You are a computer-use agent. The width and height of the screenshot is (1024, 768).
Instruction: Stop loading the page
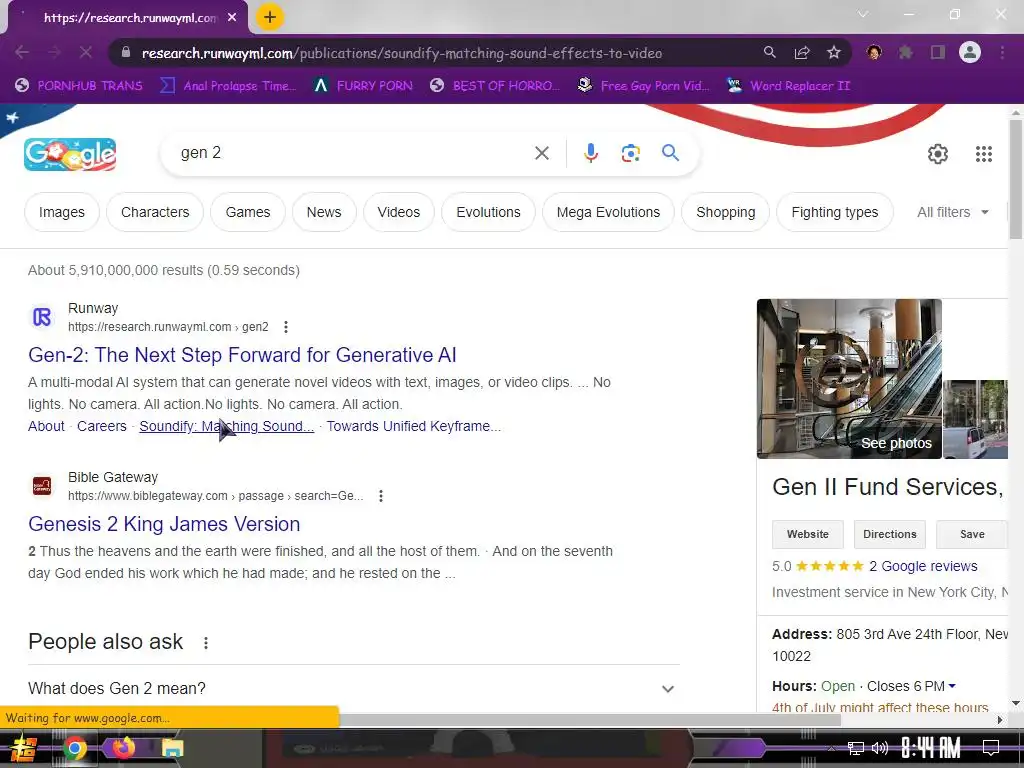click(x=86, y=52)
